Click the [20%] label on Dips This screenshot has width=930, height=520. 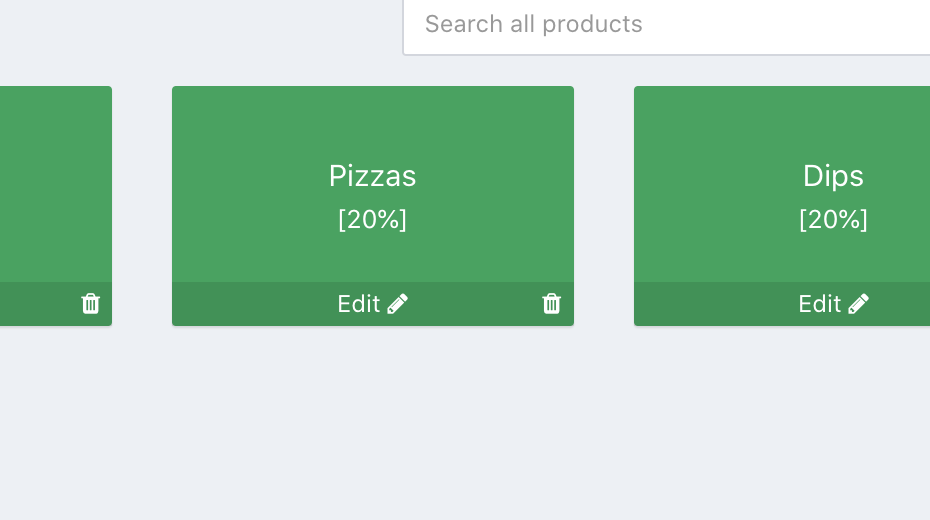(833, 220)
